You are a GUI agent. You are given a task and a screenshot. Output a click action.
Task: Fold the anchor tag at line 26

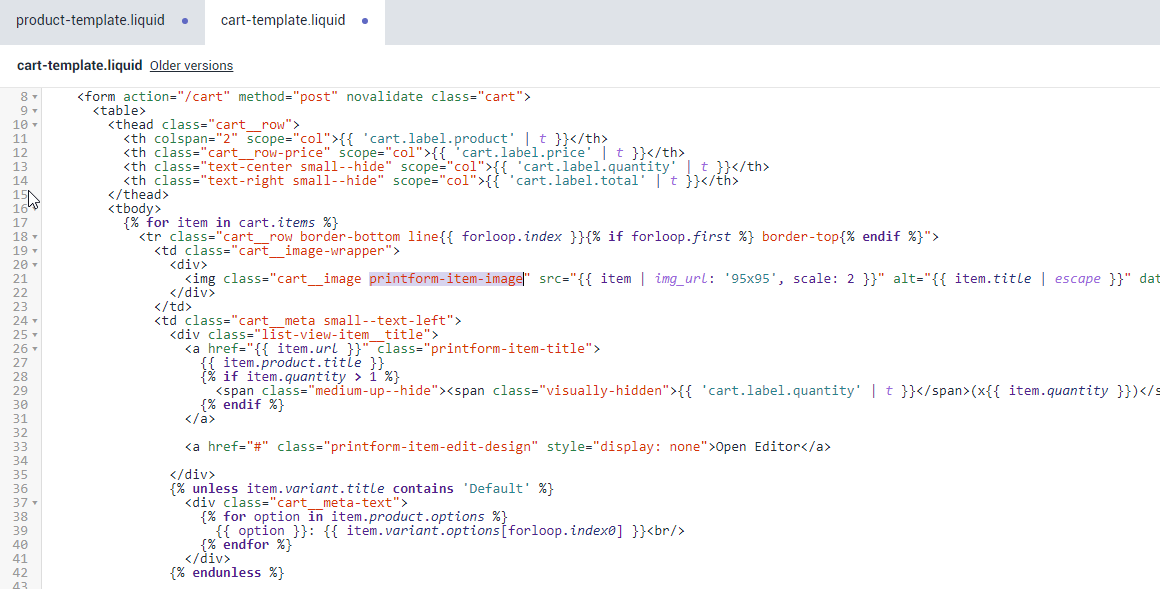click(x=35, y=349)
